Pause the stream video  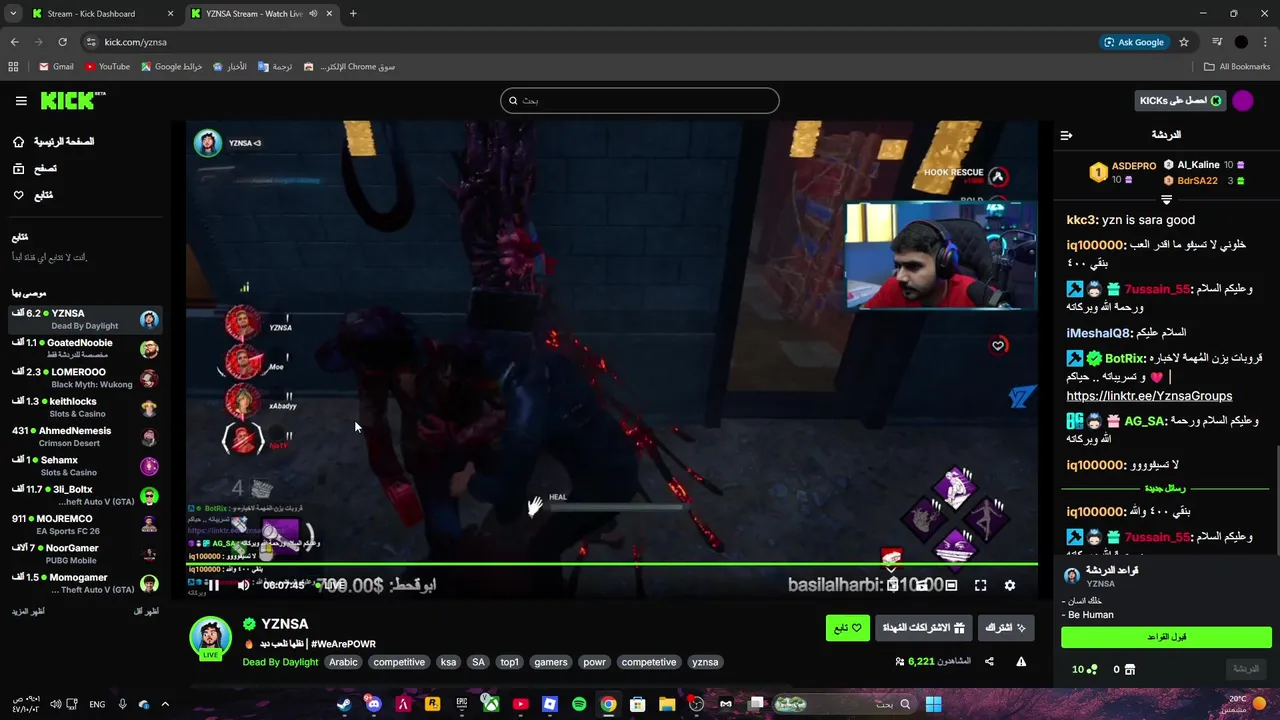click(213, 586)
